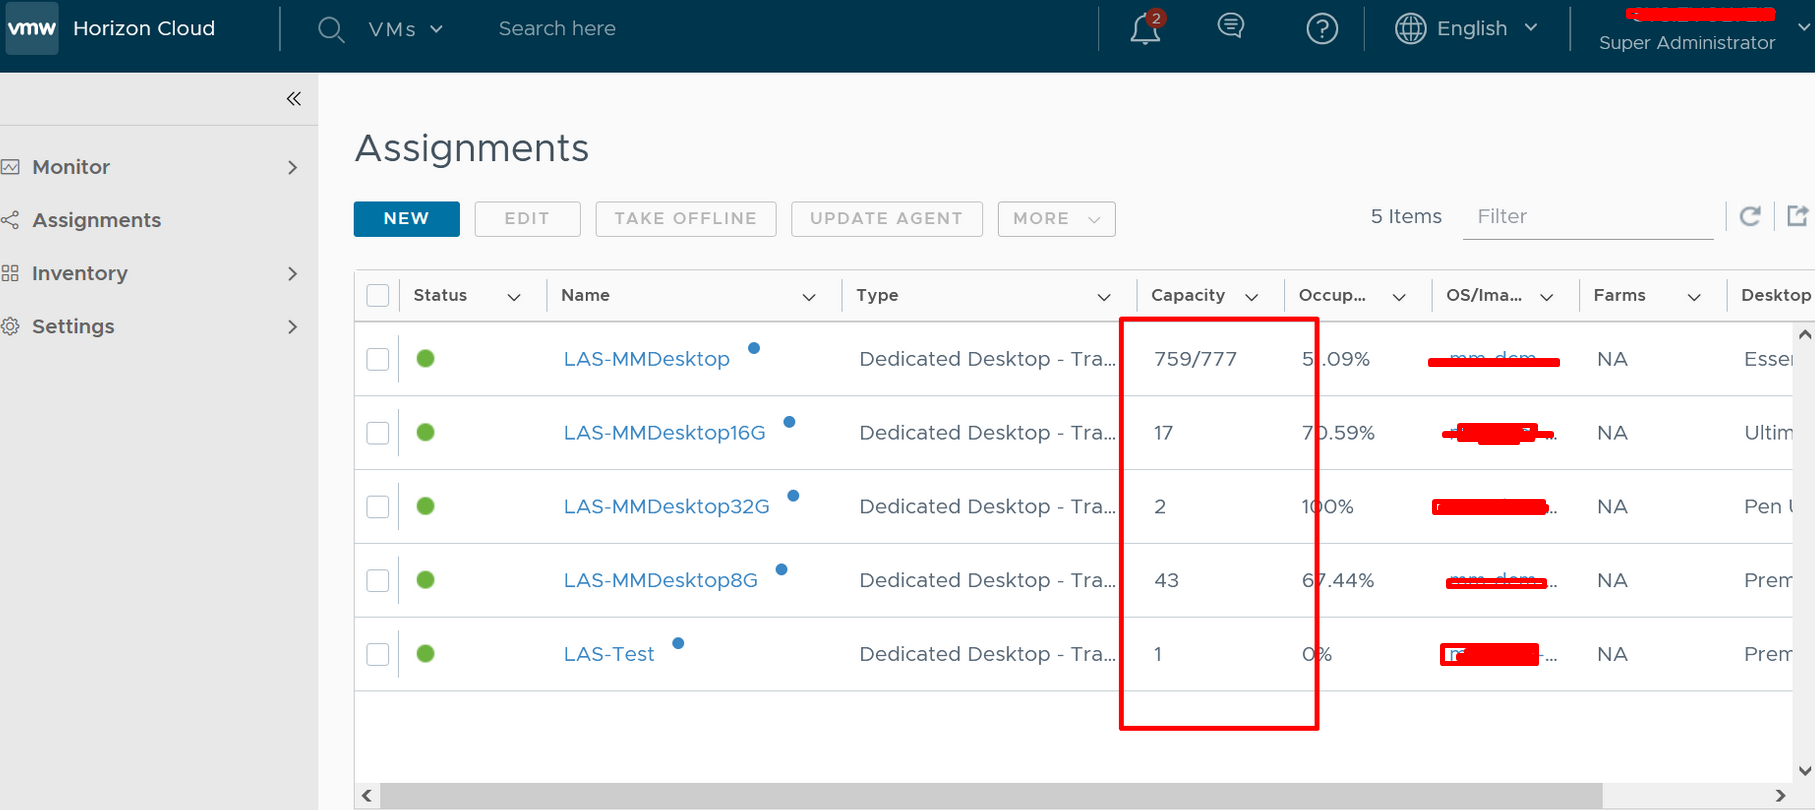
Task: Expand the Settings menu chevron
Action: (x=293, y=326)
